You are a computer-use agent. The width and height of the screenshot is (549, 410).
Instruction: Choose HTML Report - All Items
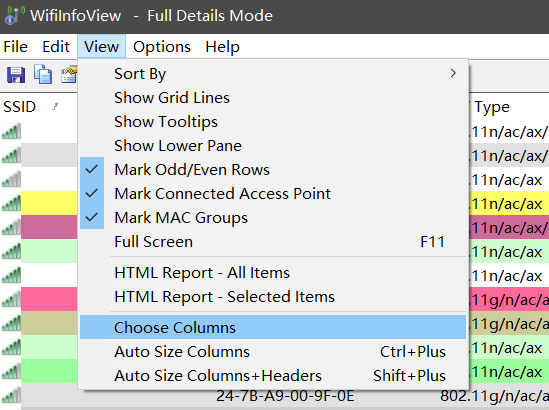(x=273, y=273)
